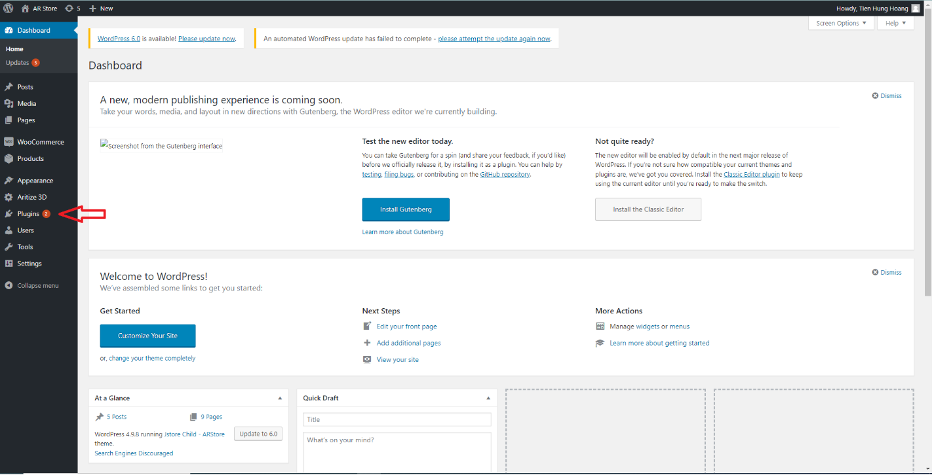Click the broken Gutenberg interface screenshot image

tap(161, 146)
